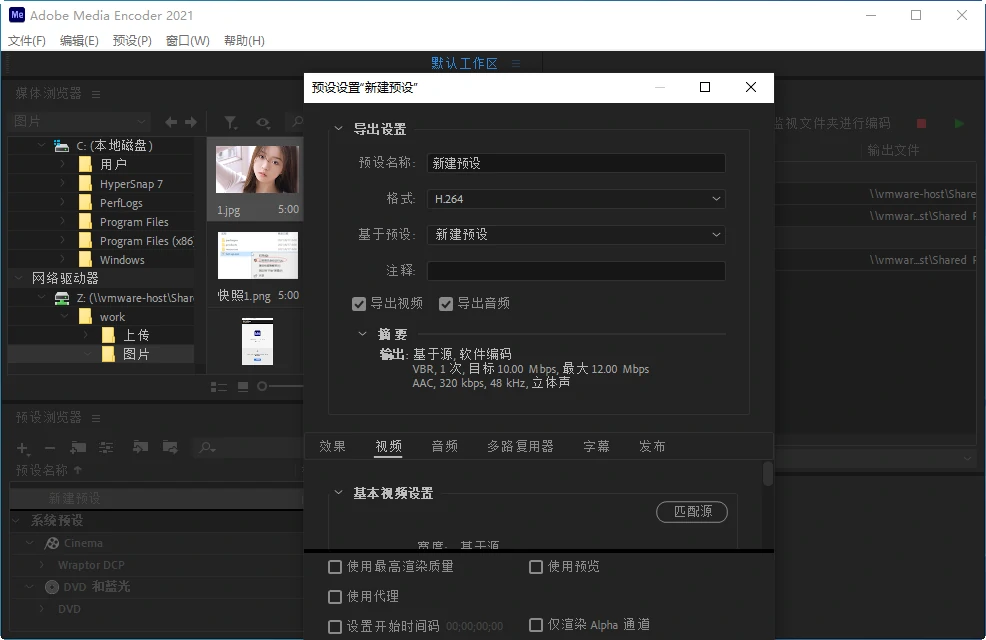Enable 使用最高渲染质量 checkbox
986x640 pixels.
335,567
